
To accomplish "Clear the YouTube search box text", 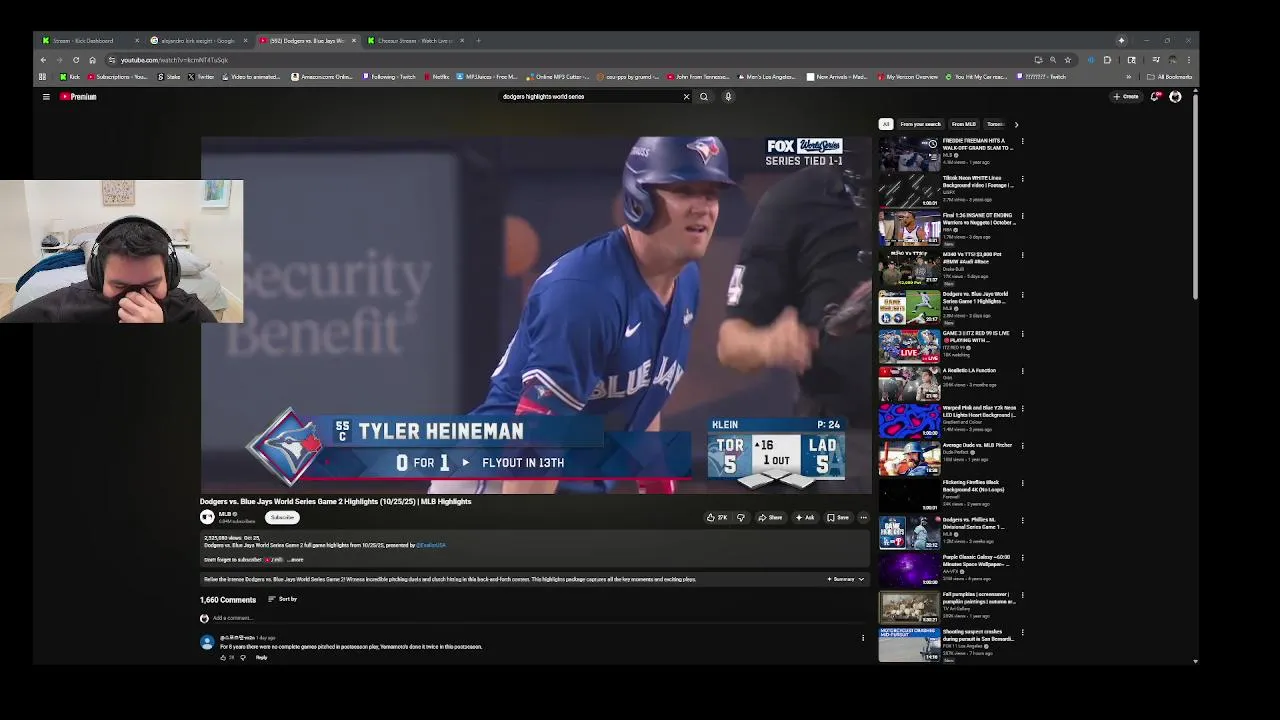I will [x=686, y=97].
